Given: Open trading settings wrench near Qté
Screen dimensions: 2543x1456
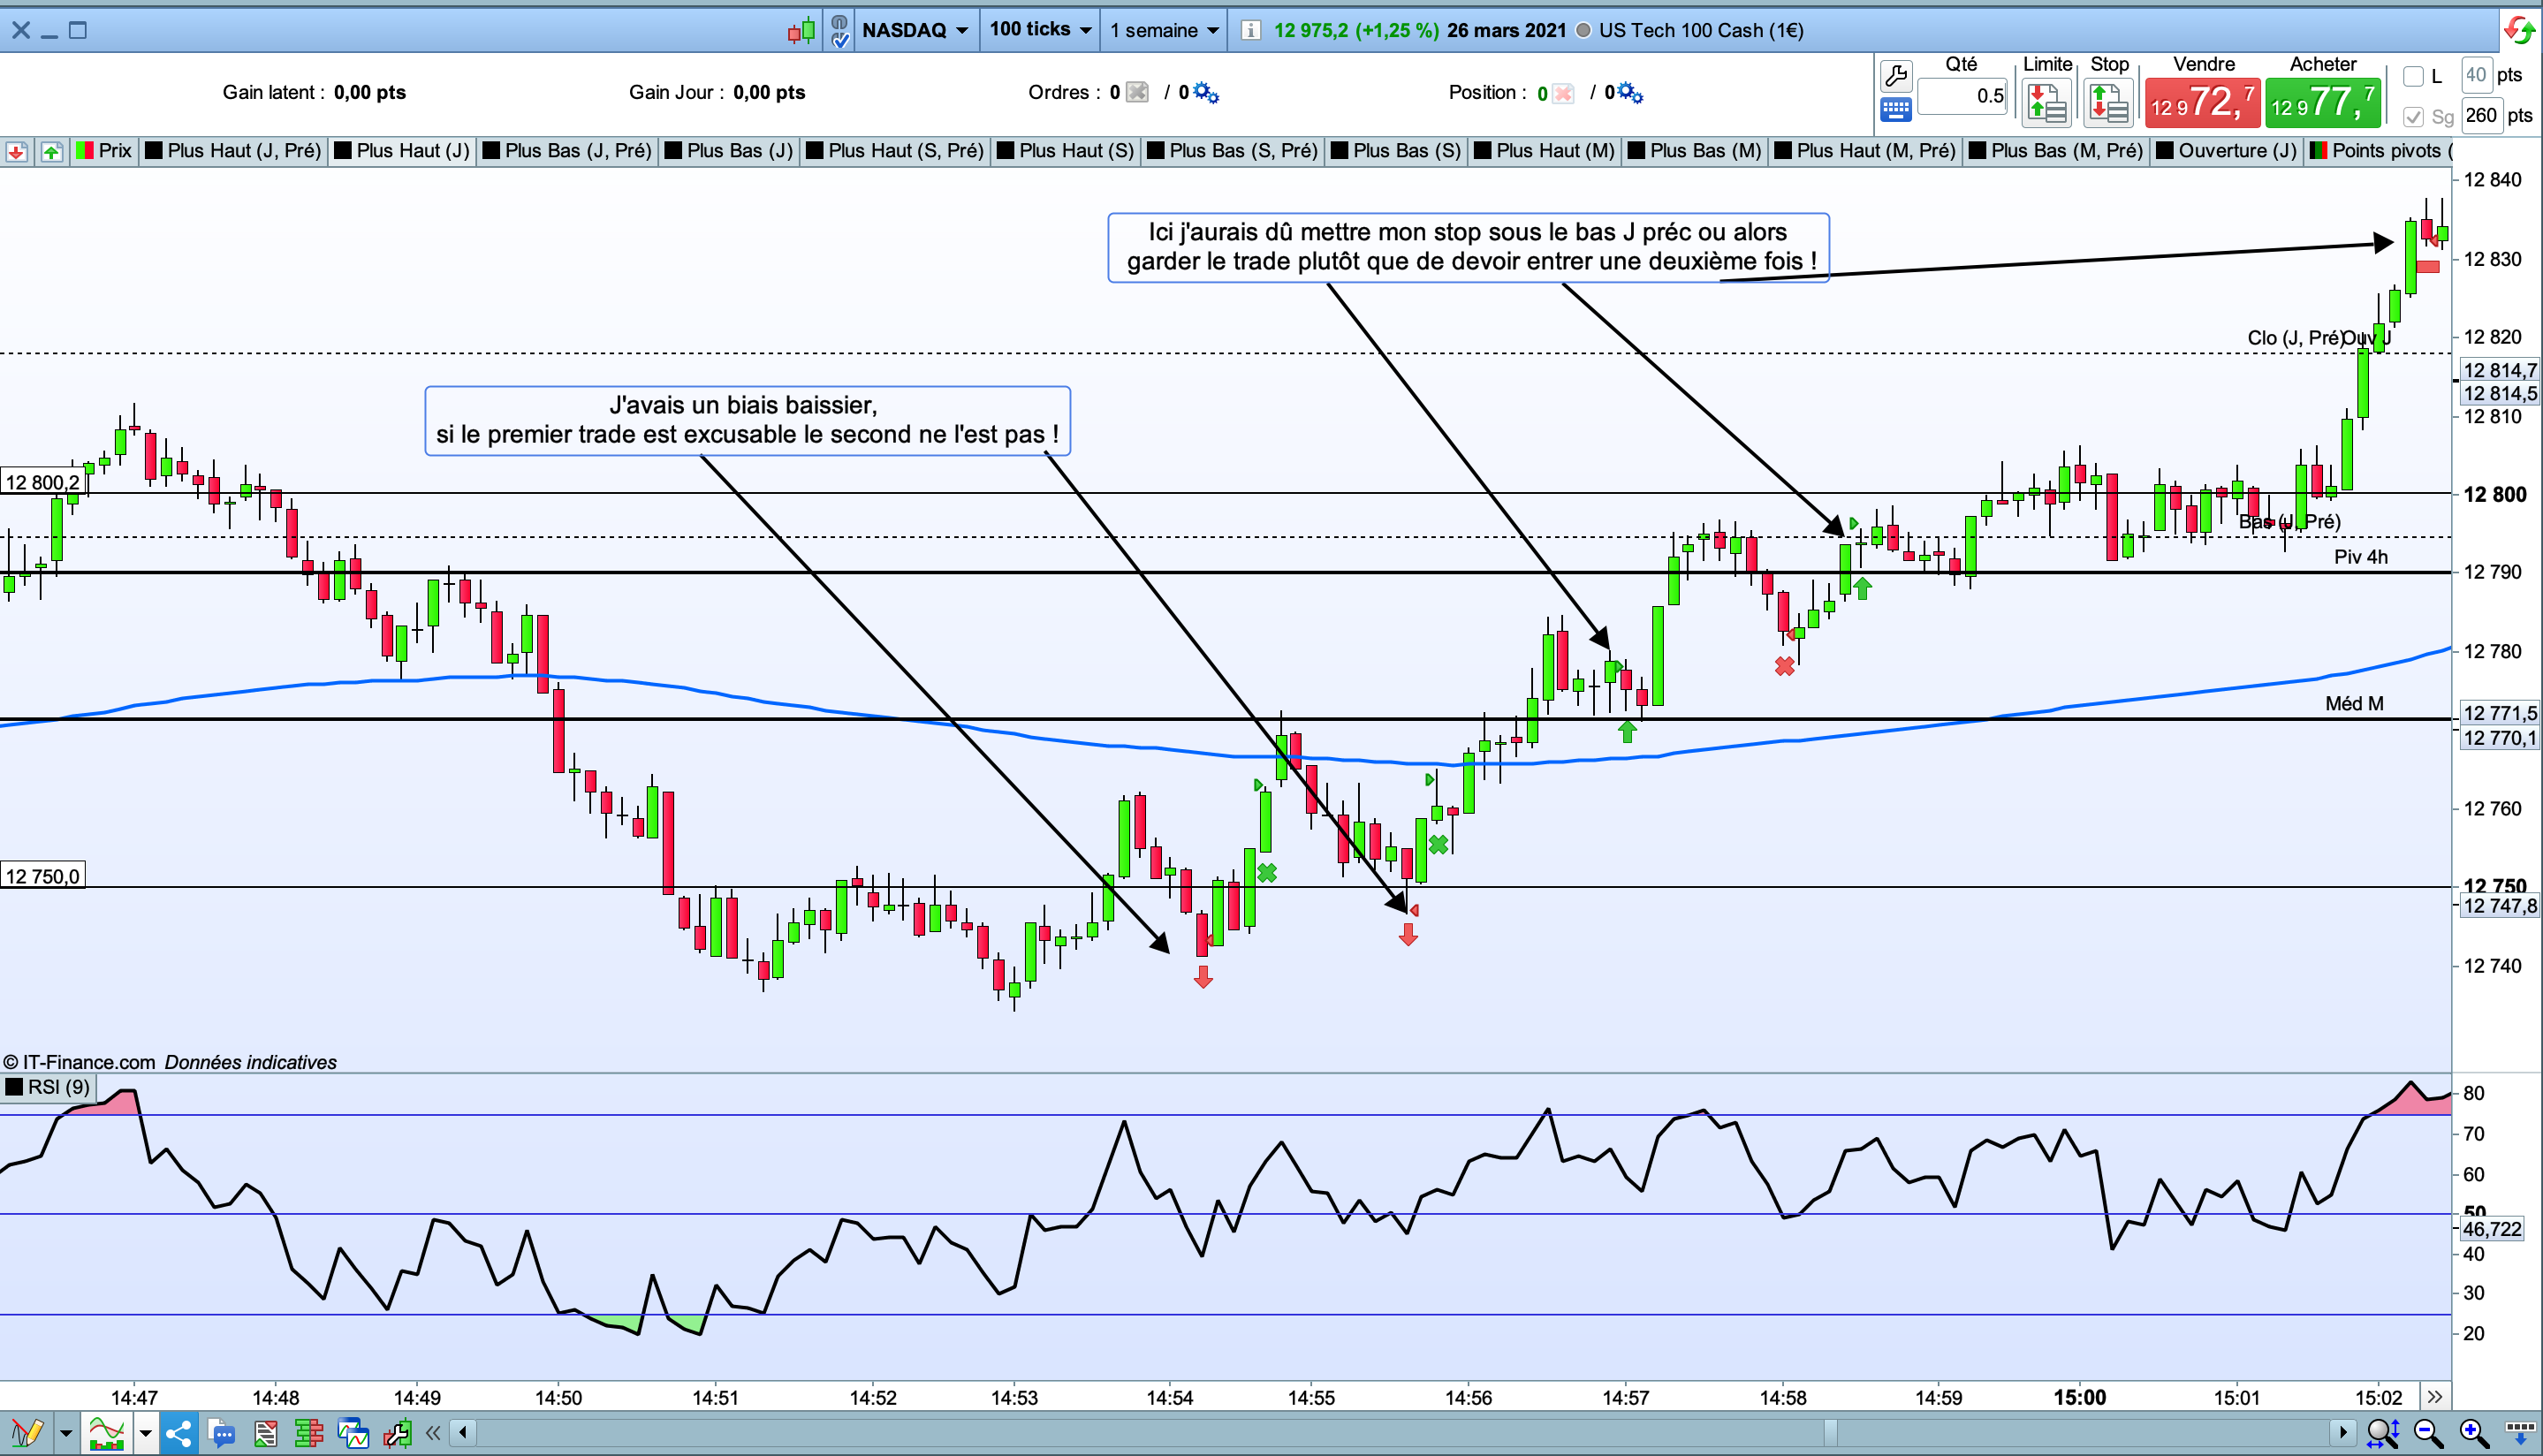Looking at the screenshot, I should pyautogui.click(x=1895, y=76).
